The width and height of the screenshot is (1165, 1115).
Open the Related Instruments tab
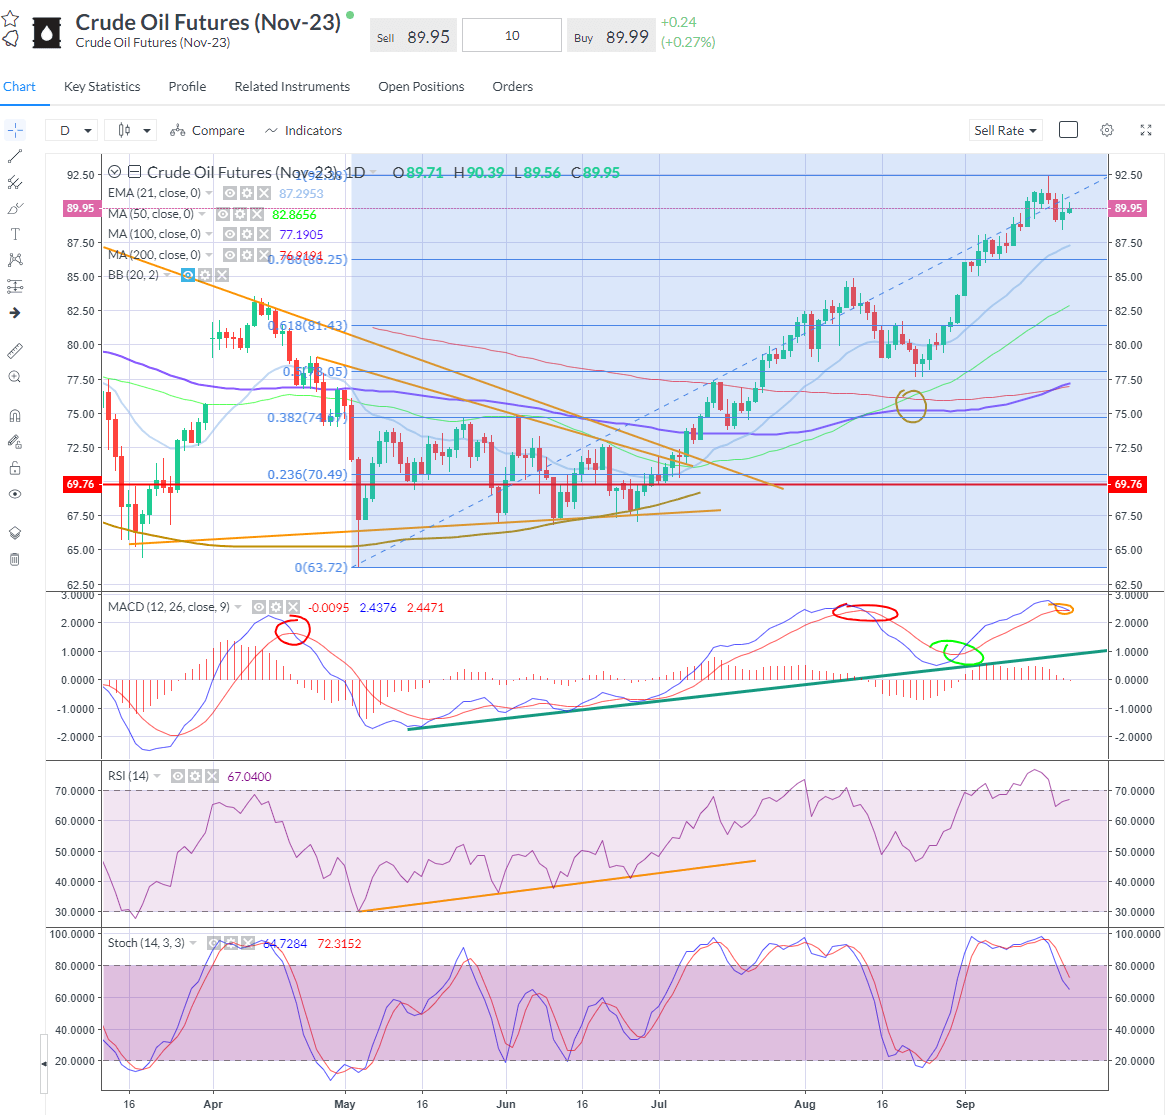tap(292, 86)
